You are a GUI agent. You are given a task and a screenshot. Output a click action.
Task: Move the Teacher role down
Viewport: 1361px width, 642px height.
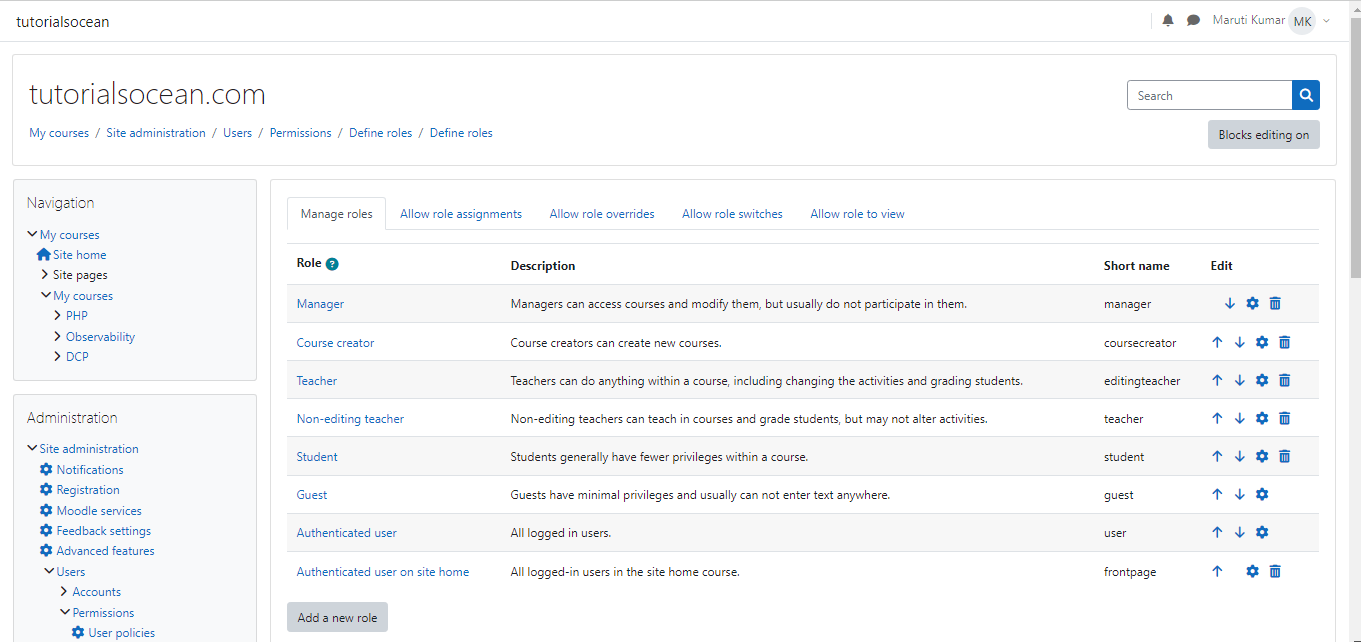pos(1239,380)
